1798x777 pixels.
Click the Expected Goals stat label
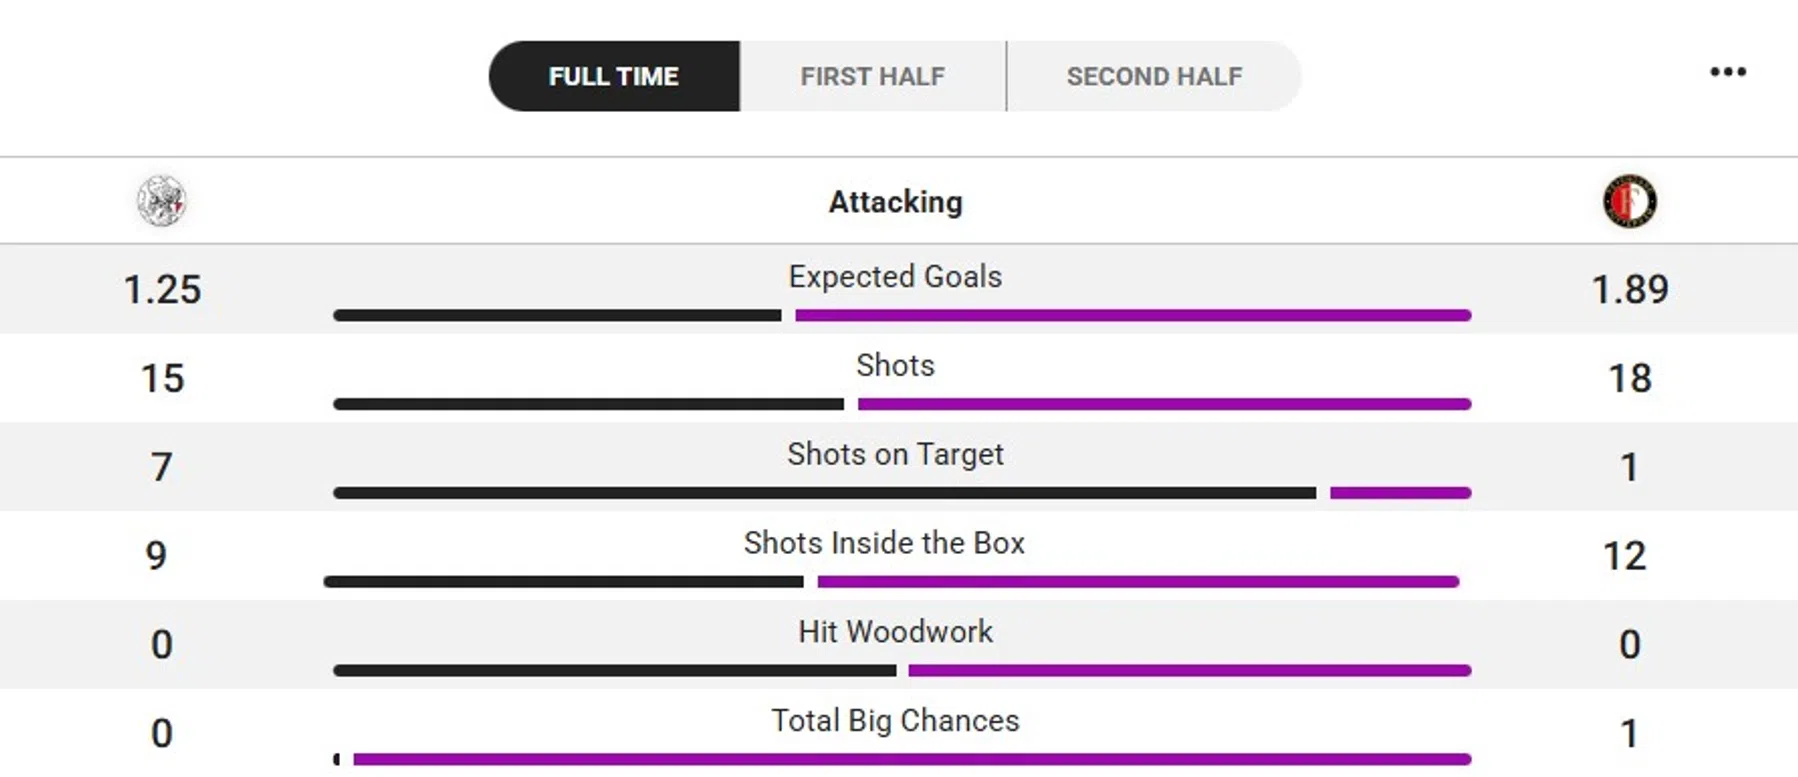[x=895, y=276]
